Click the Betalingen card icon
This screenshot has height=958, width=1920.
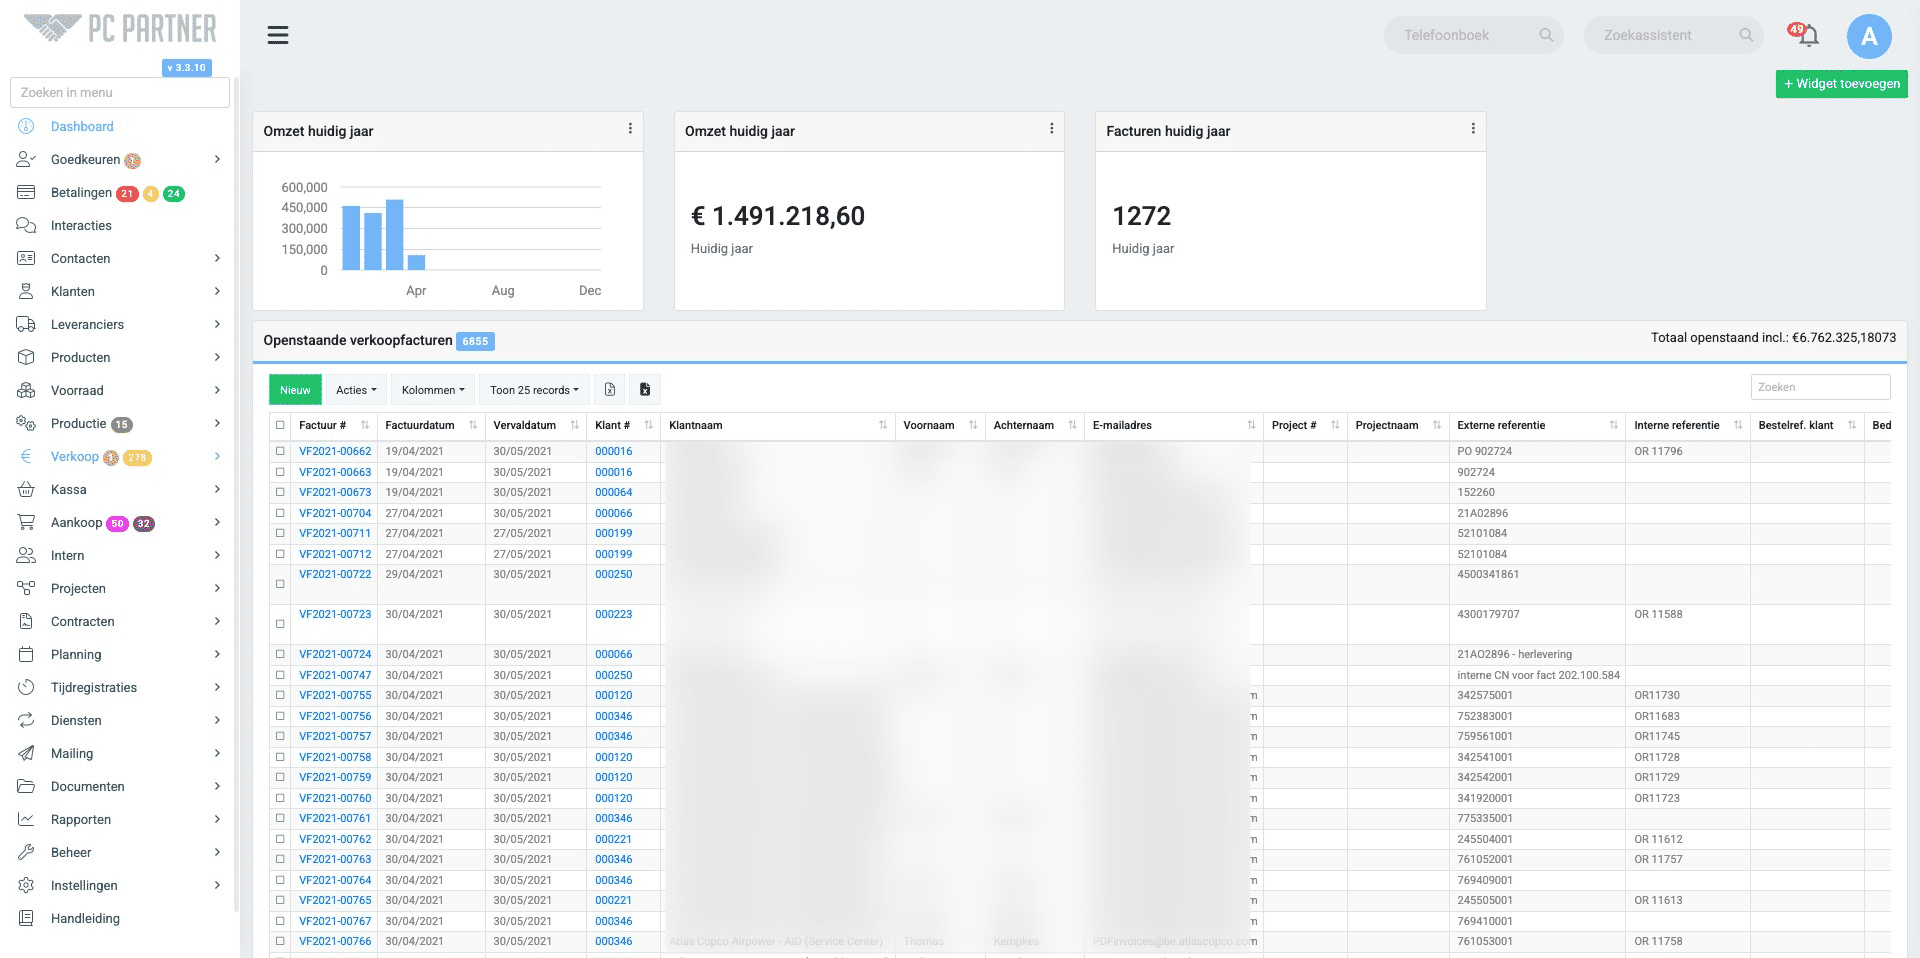click(x=27, y=192)
